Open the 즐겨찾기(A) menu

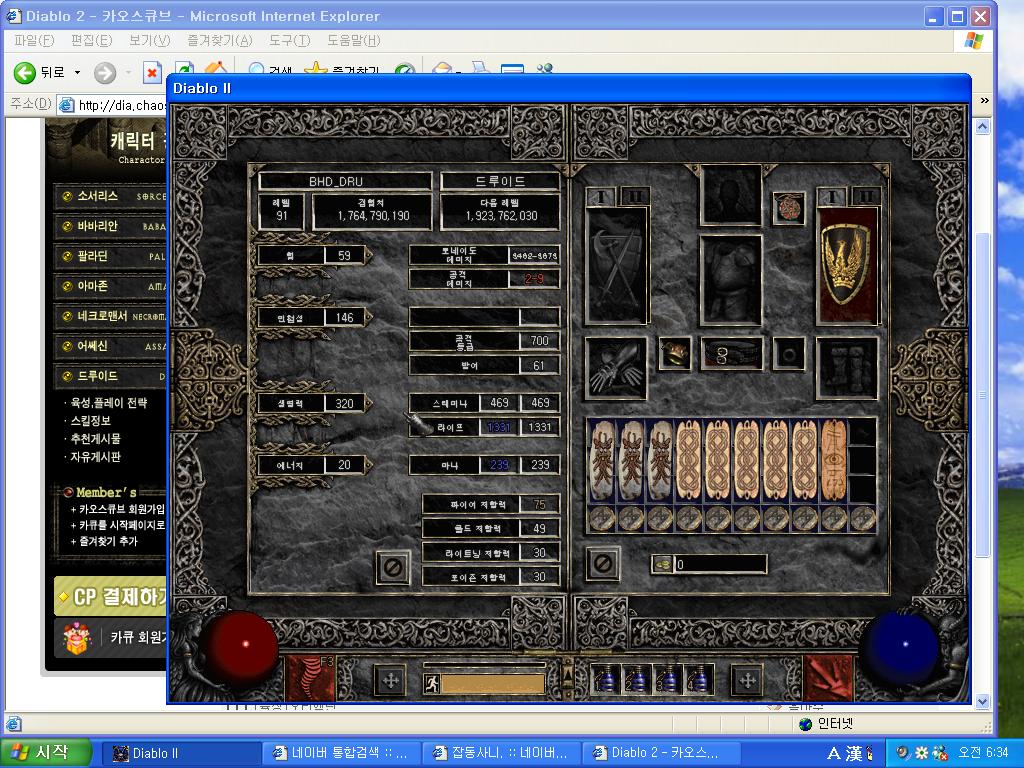click(219, 41)
